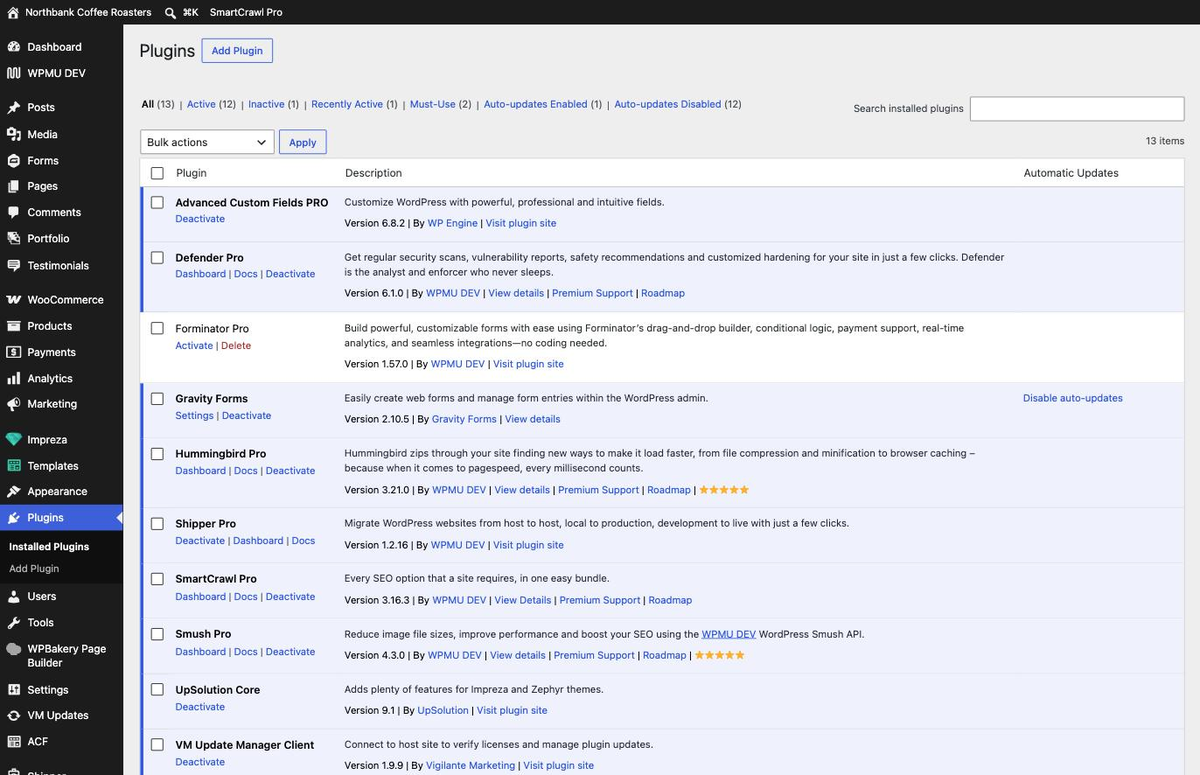Click the Appearance paintbrush icon

tap(13, 492)
